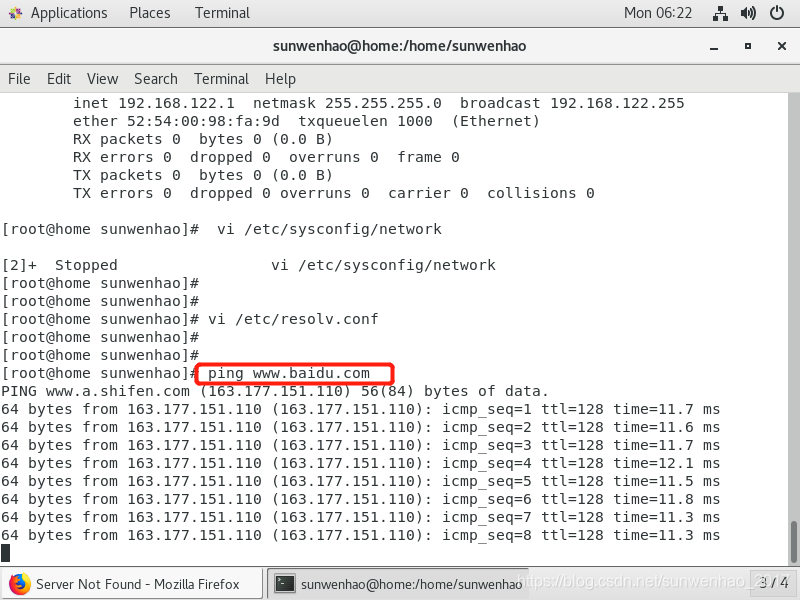Viewport: 800px width, 600px height.
Task: Click the workspace switcher indicator
Action: (773, 583)
